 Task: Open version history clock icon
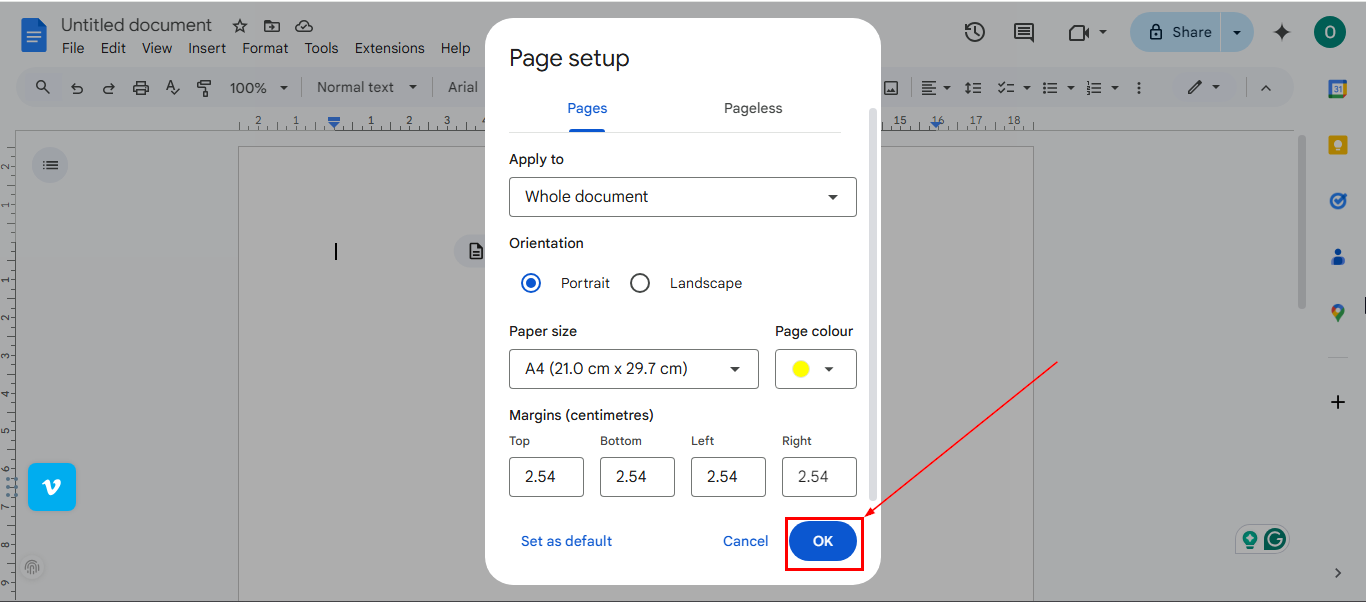pos(975,32)
